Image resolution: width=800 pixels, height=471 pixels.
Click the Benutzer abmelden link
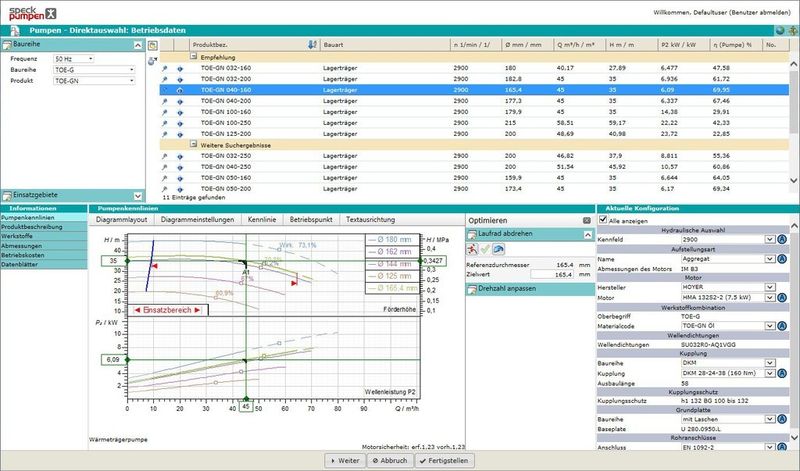[x=758, y=12]
